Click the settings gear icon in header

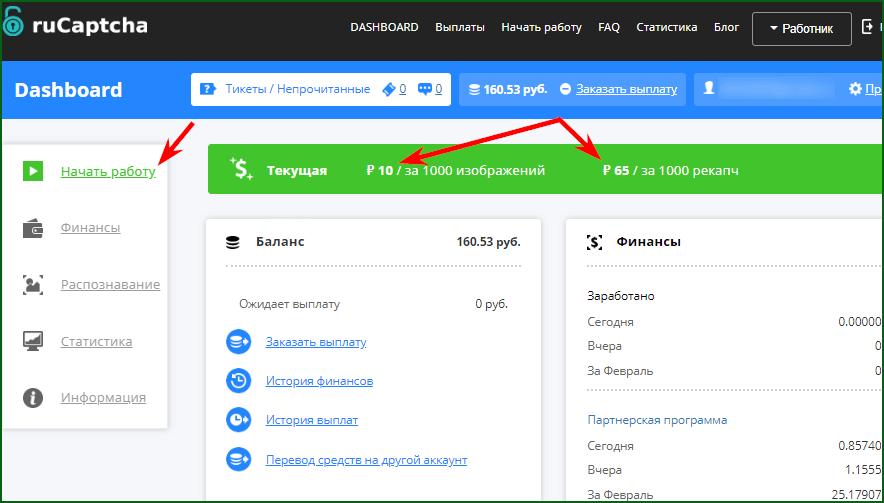(x=855, y=89)
